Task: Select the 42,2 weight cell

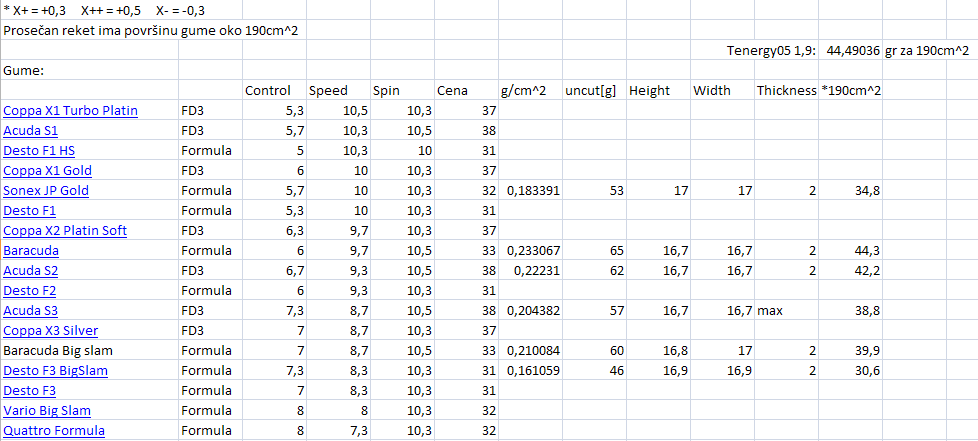Action: tap(850, 271)
